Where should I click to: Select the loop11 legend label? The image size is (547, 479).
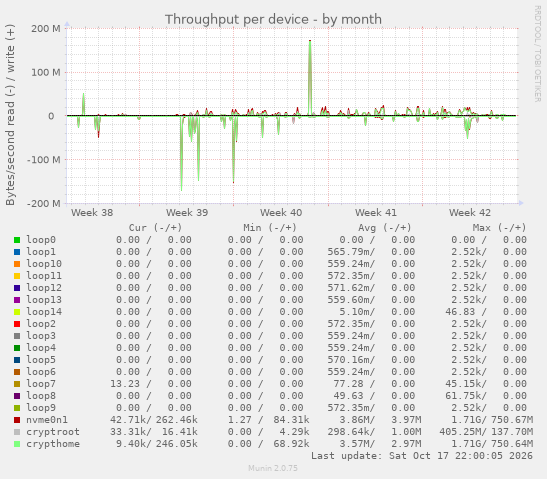coord(44,276)
